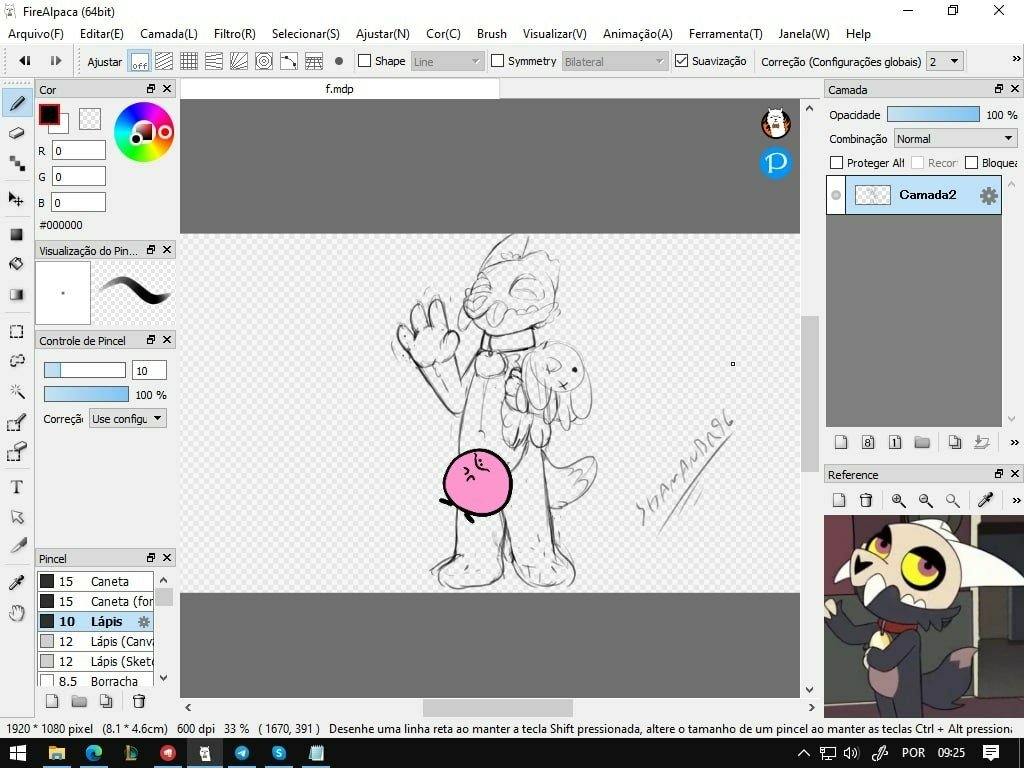Duplicate the layer in Camada panel

click(954, 442)
